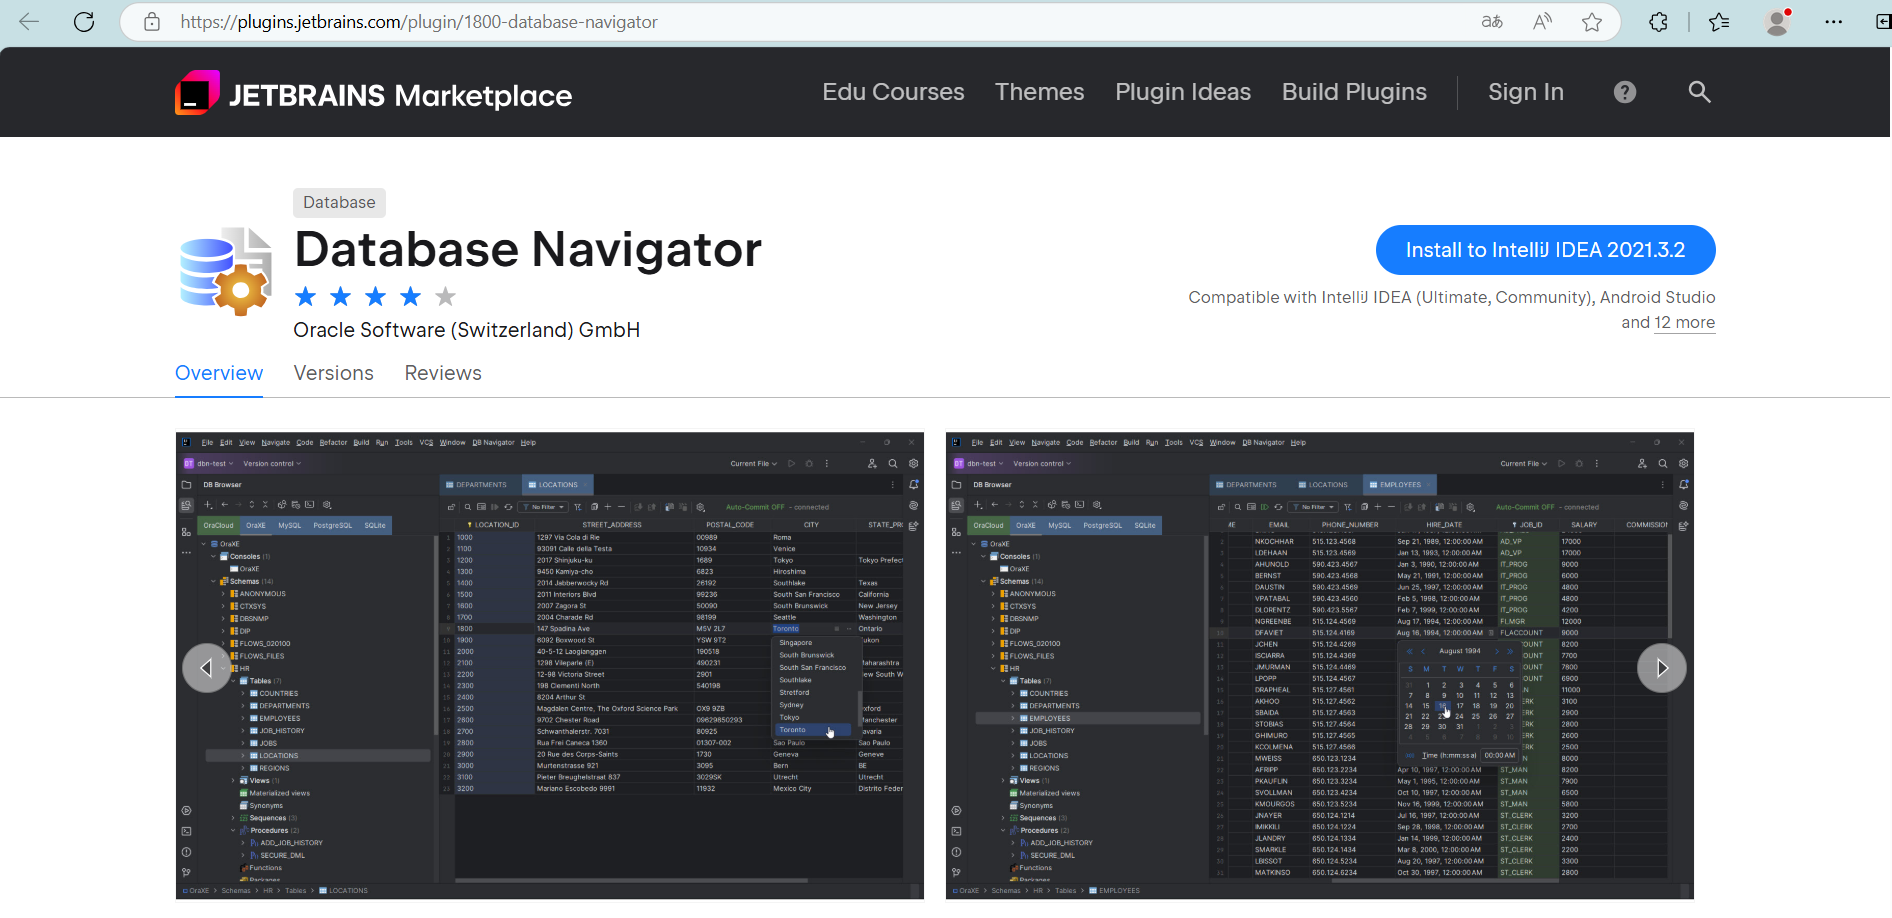Click the Database Navigator plugin icon
This screenshot has width=1892, height=918.
click(x=225, y=271)
